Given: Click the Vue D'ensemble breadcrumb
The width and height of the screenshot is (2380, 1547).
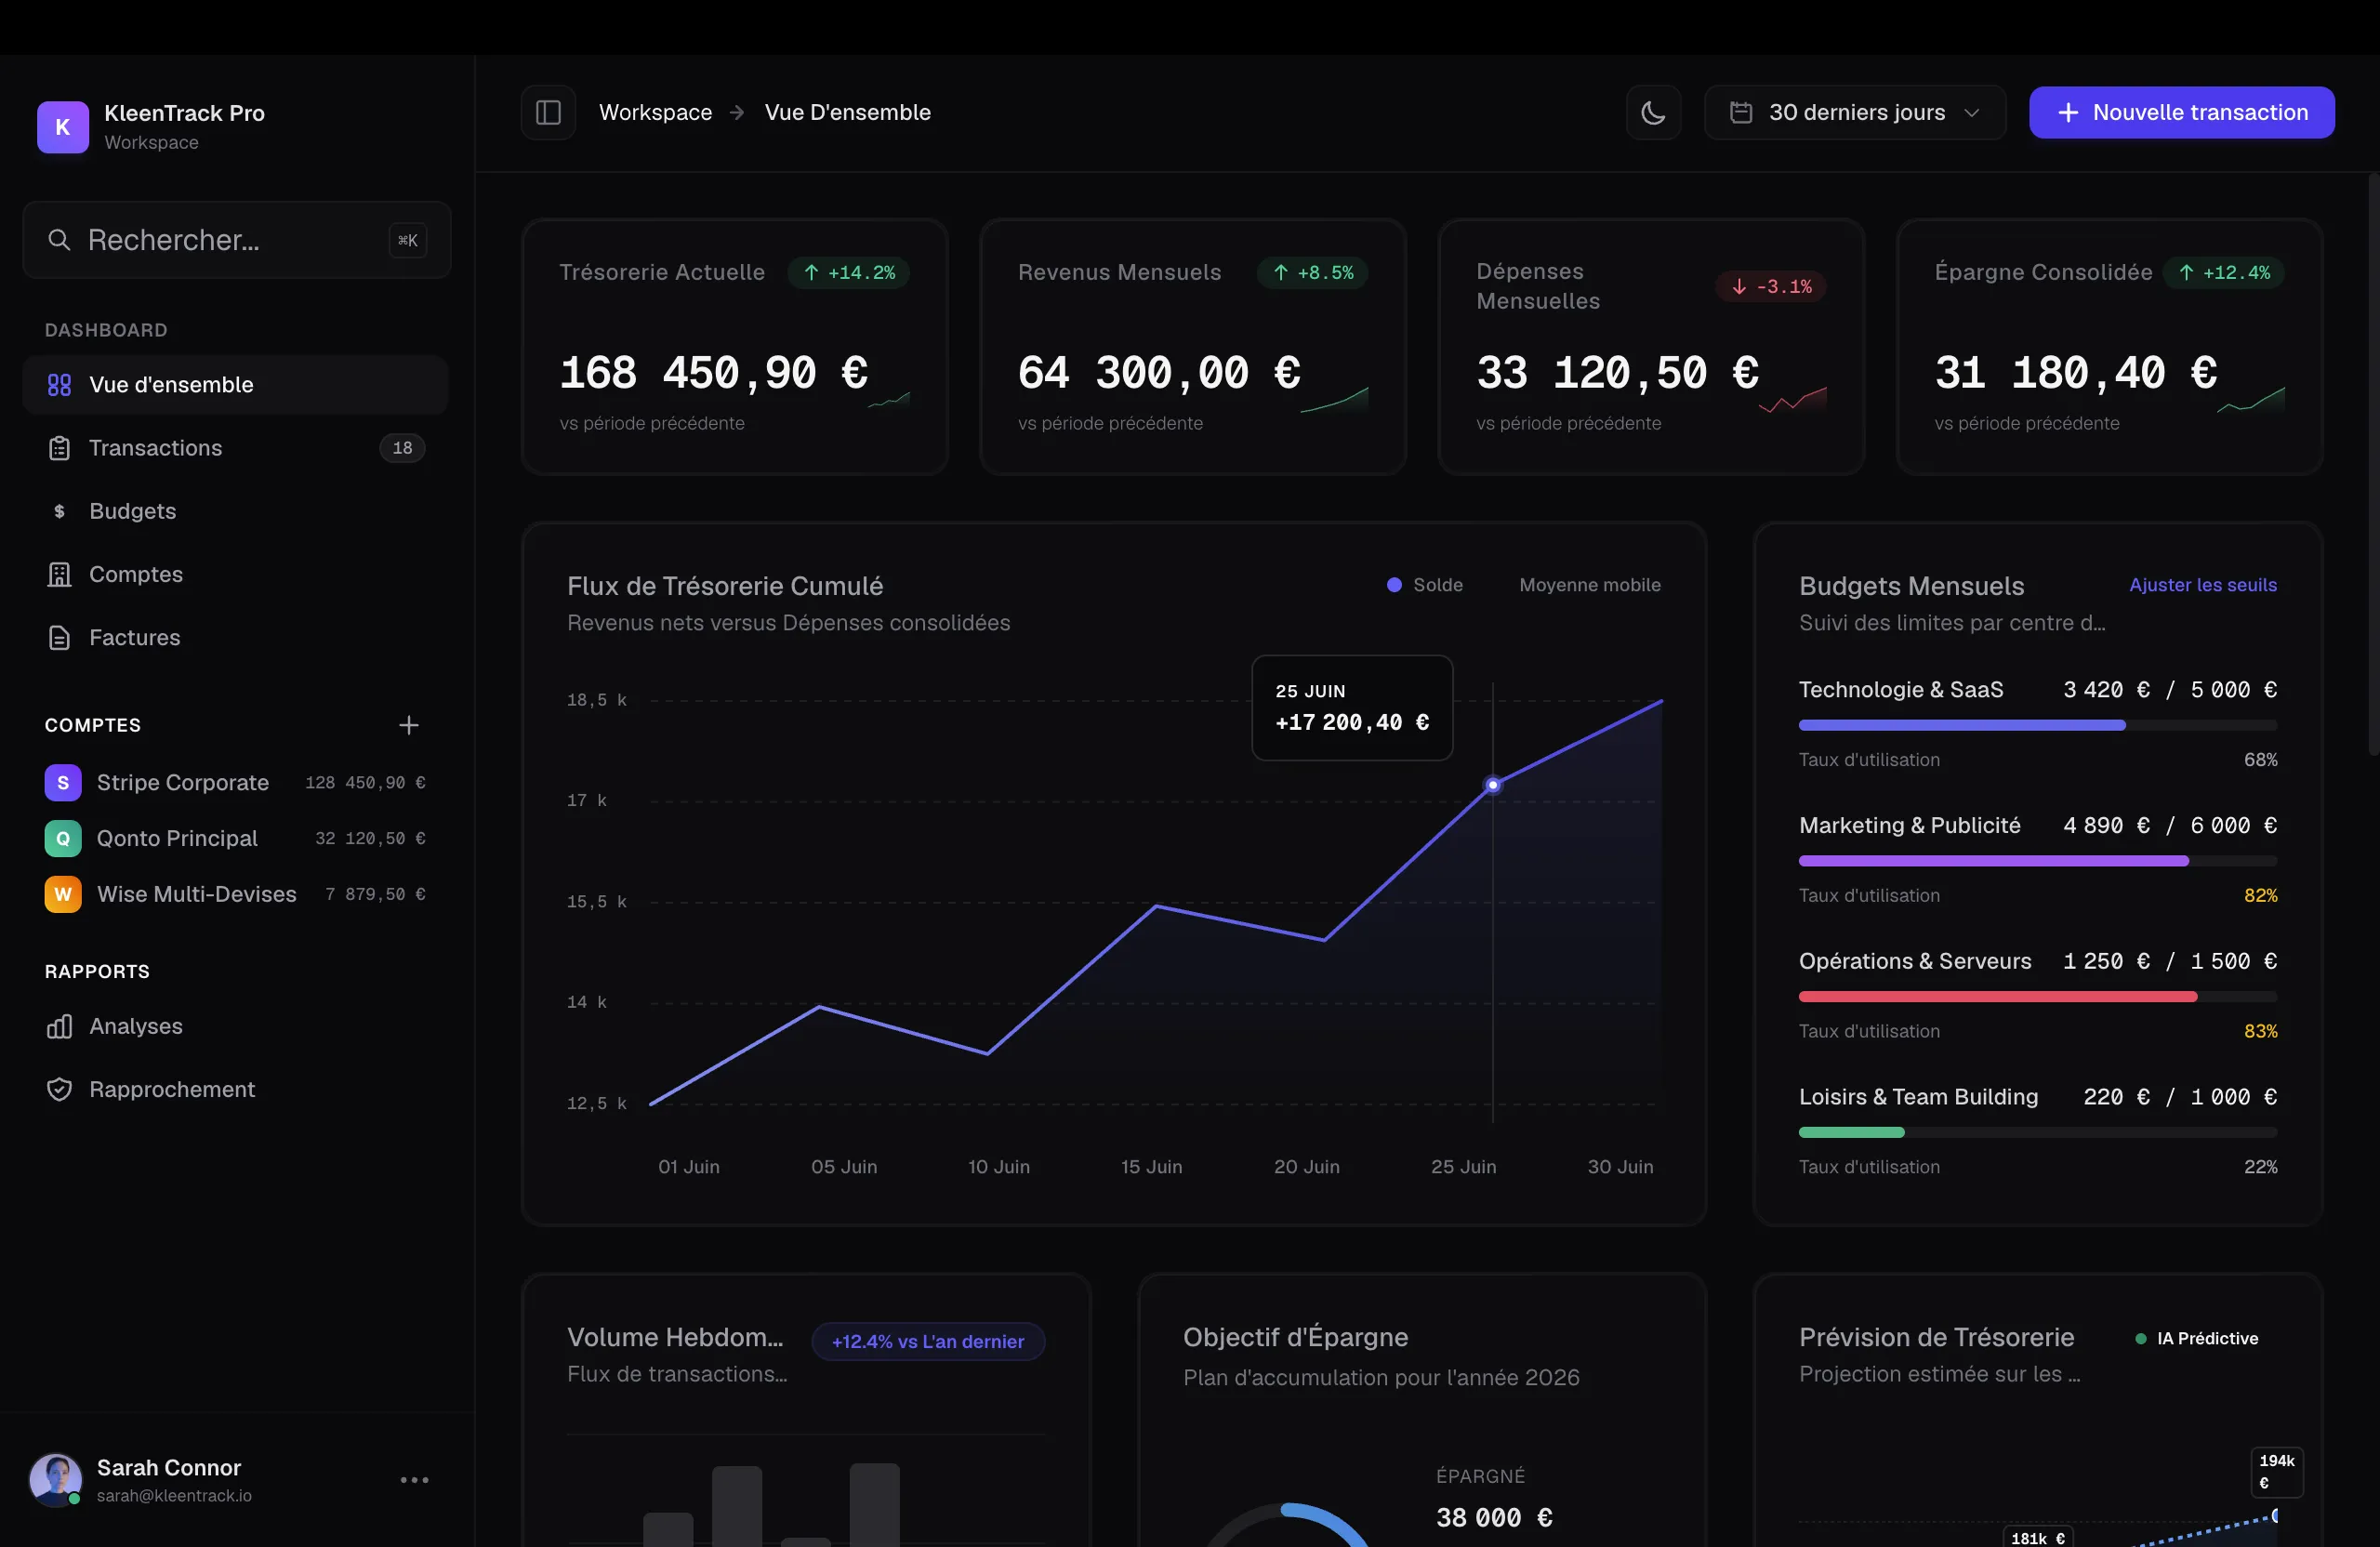Looking at the screenshot, I should point(847,112).
